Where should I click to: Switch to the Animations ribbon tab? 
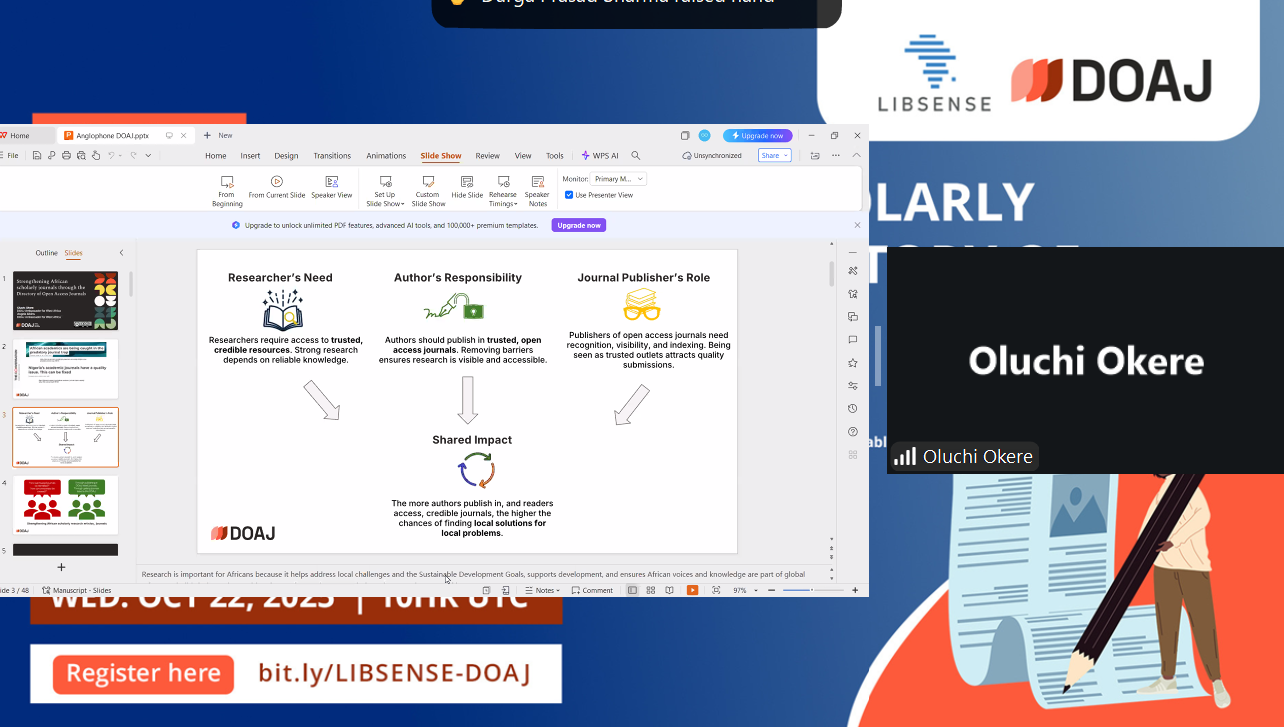pyautogui.click(x=386, y=156)
